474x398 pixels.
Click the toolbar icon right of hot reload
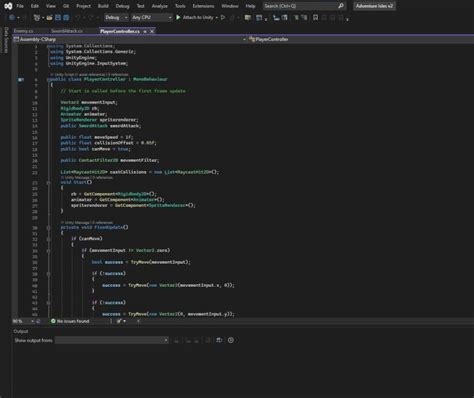coord(247,17)
